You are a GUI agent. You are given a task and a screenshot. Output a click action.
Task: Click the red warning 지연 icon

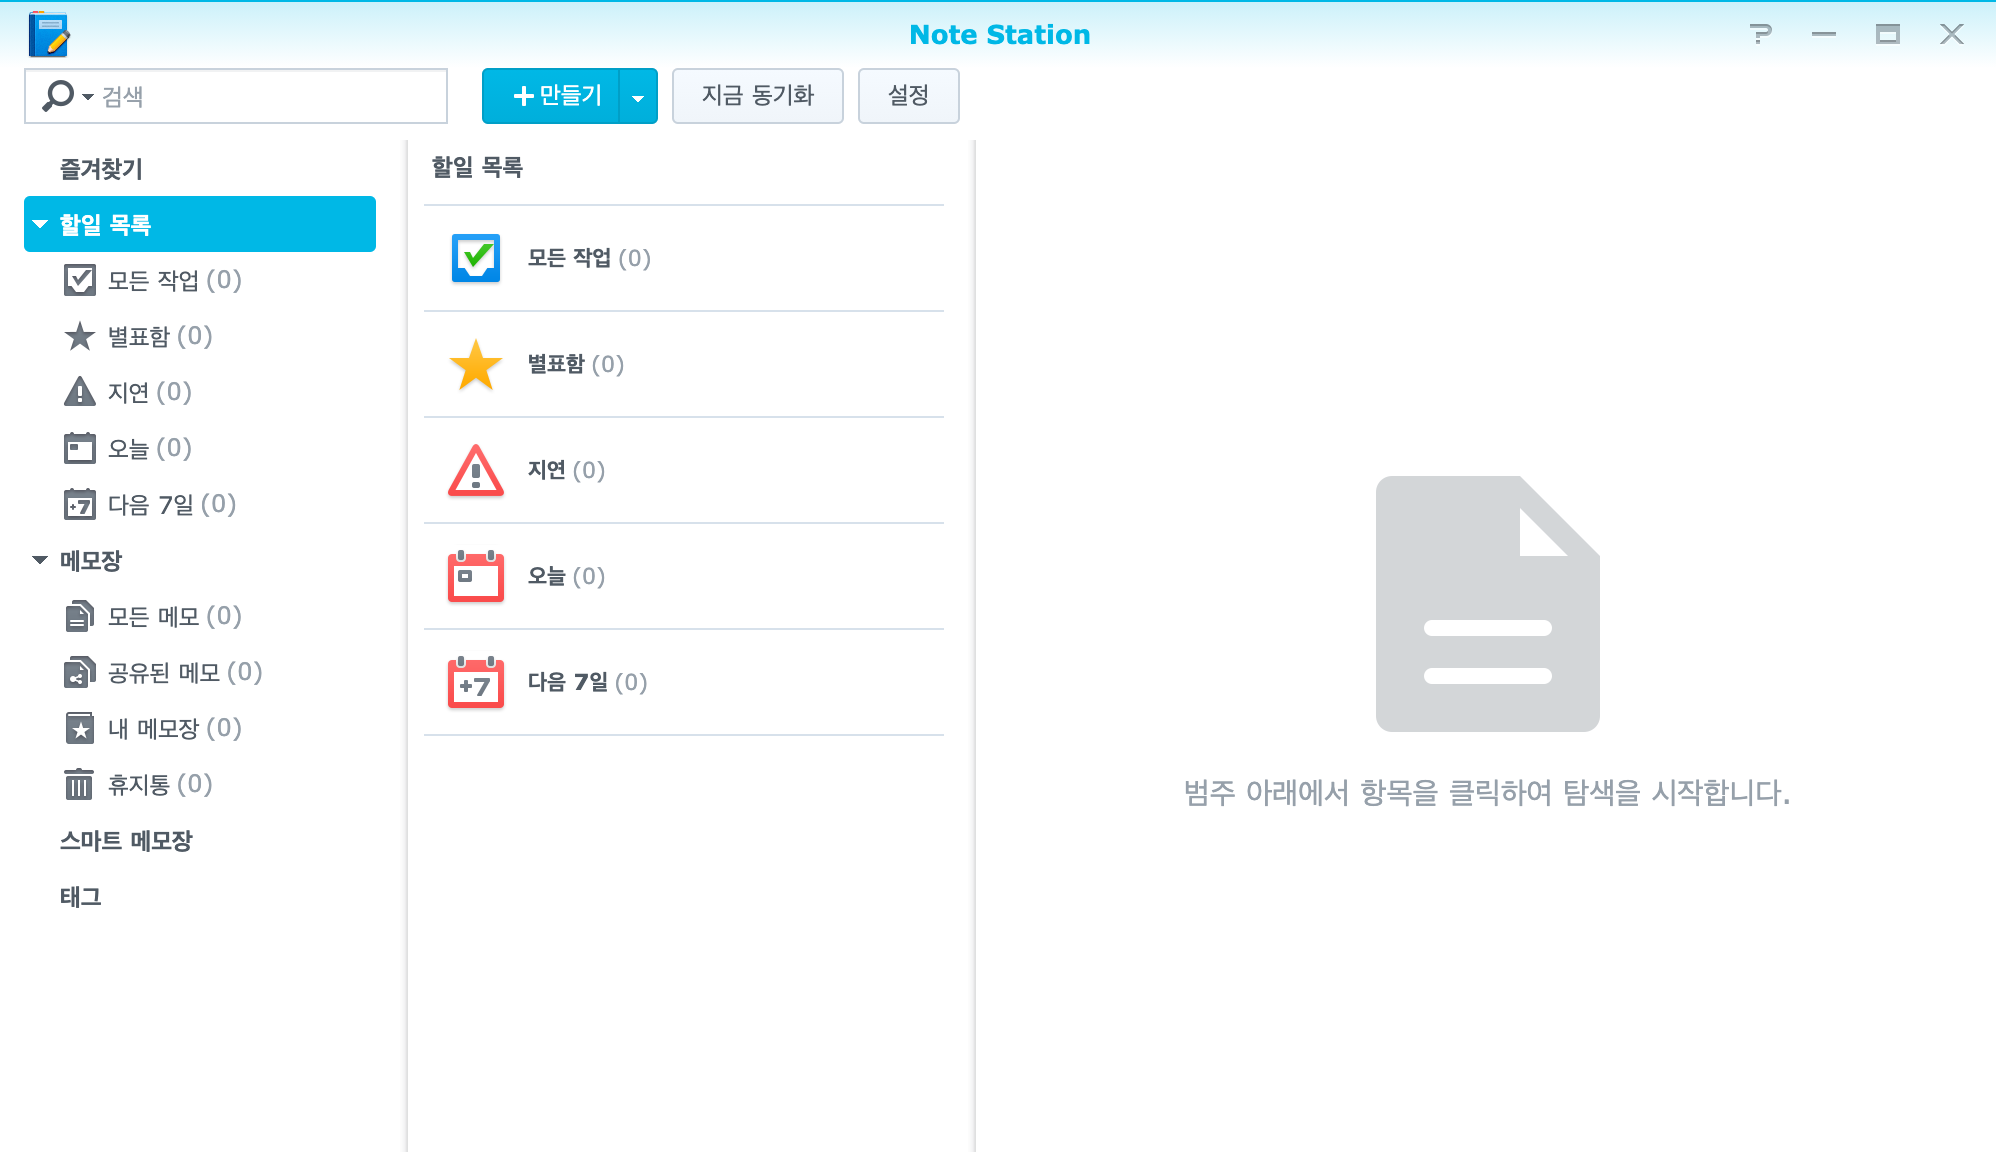[476, 470]
